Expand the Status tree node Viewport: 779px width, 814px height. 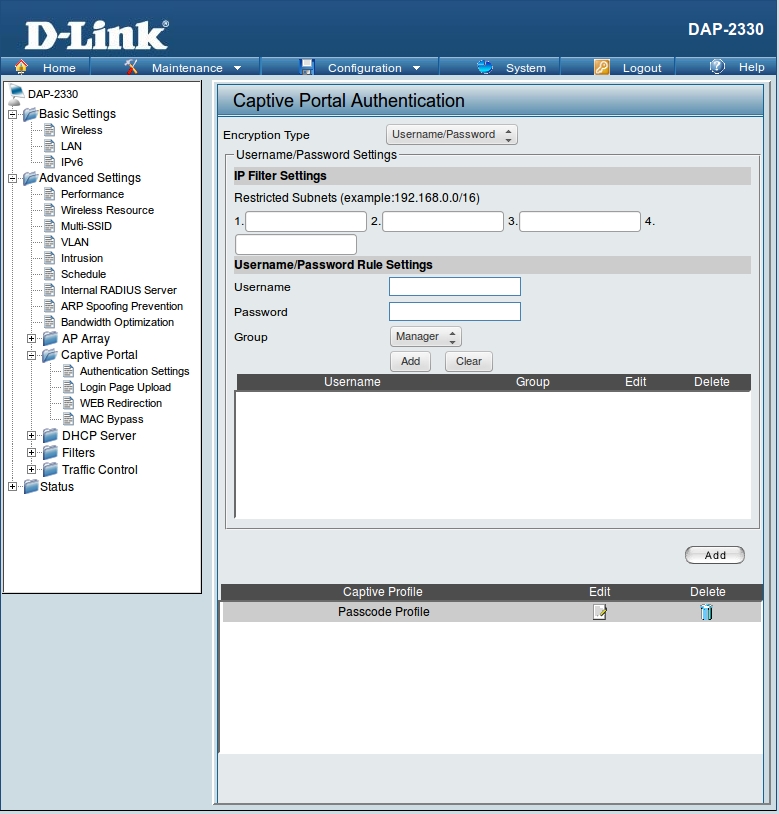tap(12, 487)
